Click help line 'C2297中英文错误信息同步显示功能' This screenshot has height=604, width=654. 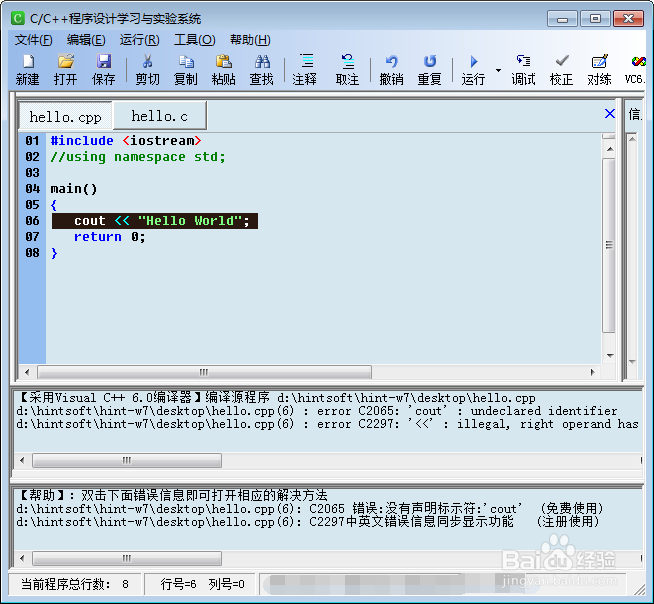click(308, 522)
